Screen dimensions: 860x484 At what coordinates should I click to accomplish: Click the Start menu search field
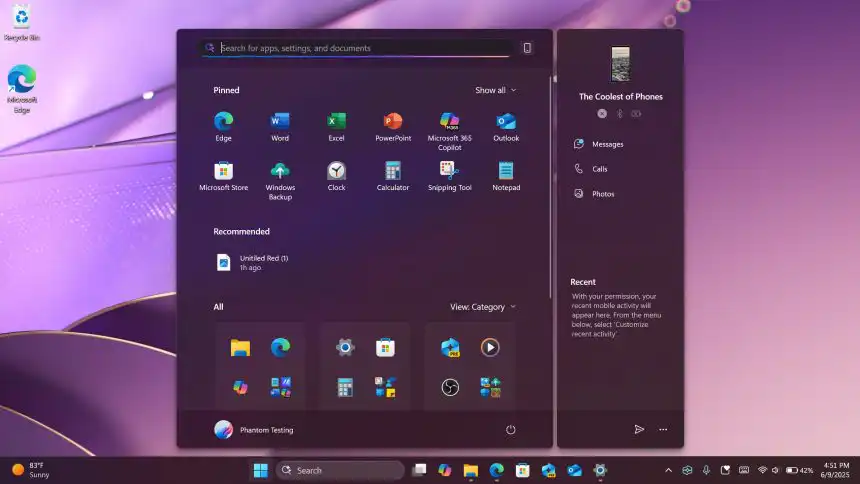360,48
